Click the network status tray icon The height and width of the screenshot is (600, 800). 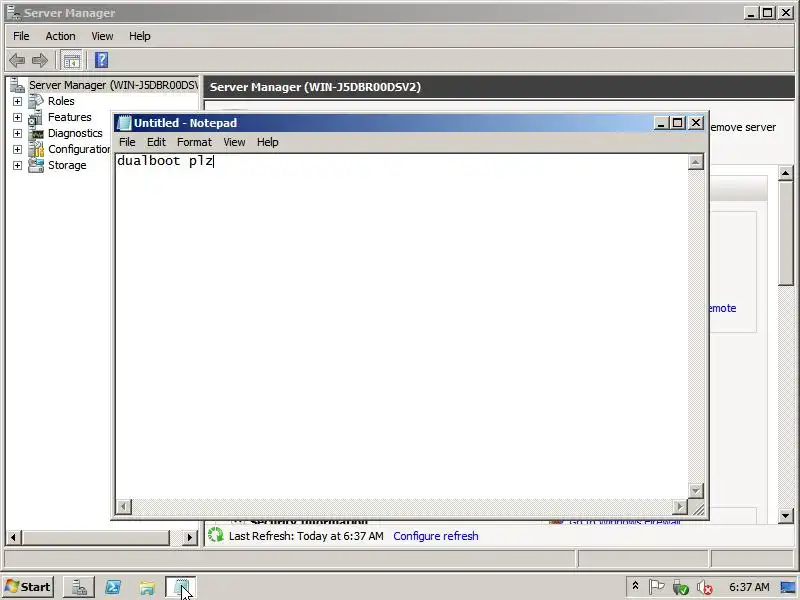coord(680,588)
